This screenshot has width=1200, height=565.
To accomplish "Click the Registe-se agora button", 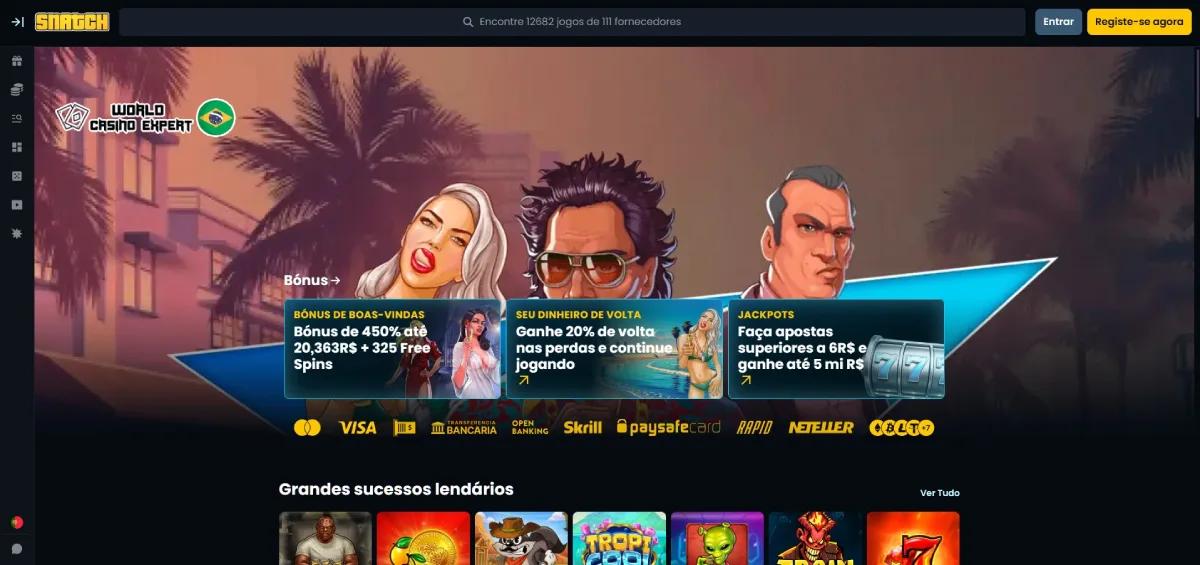I will [1139, 22].
